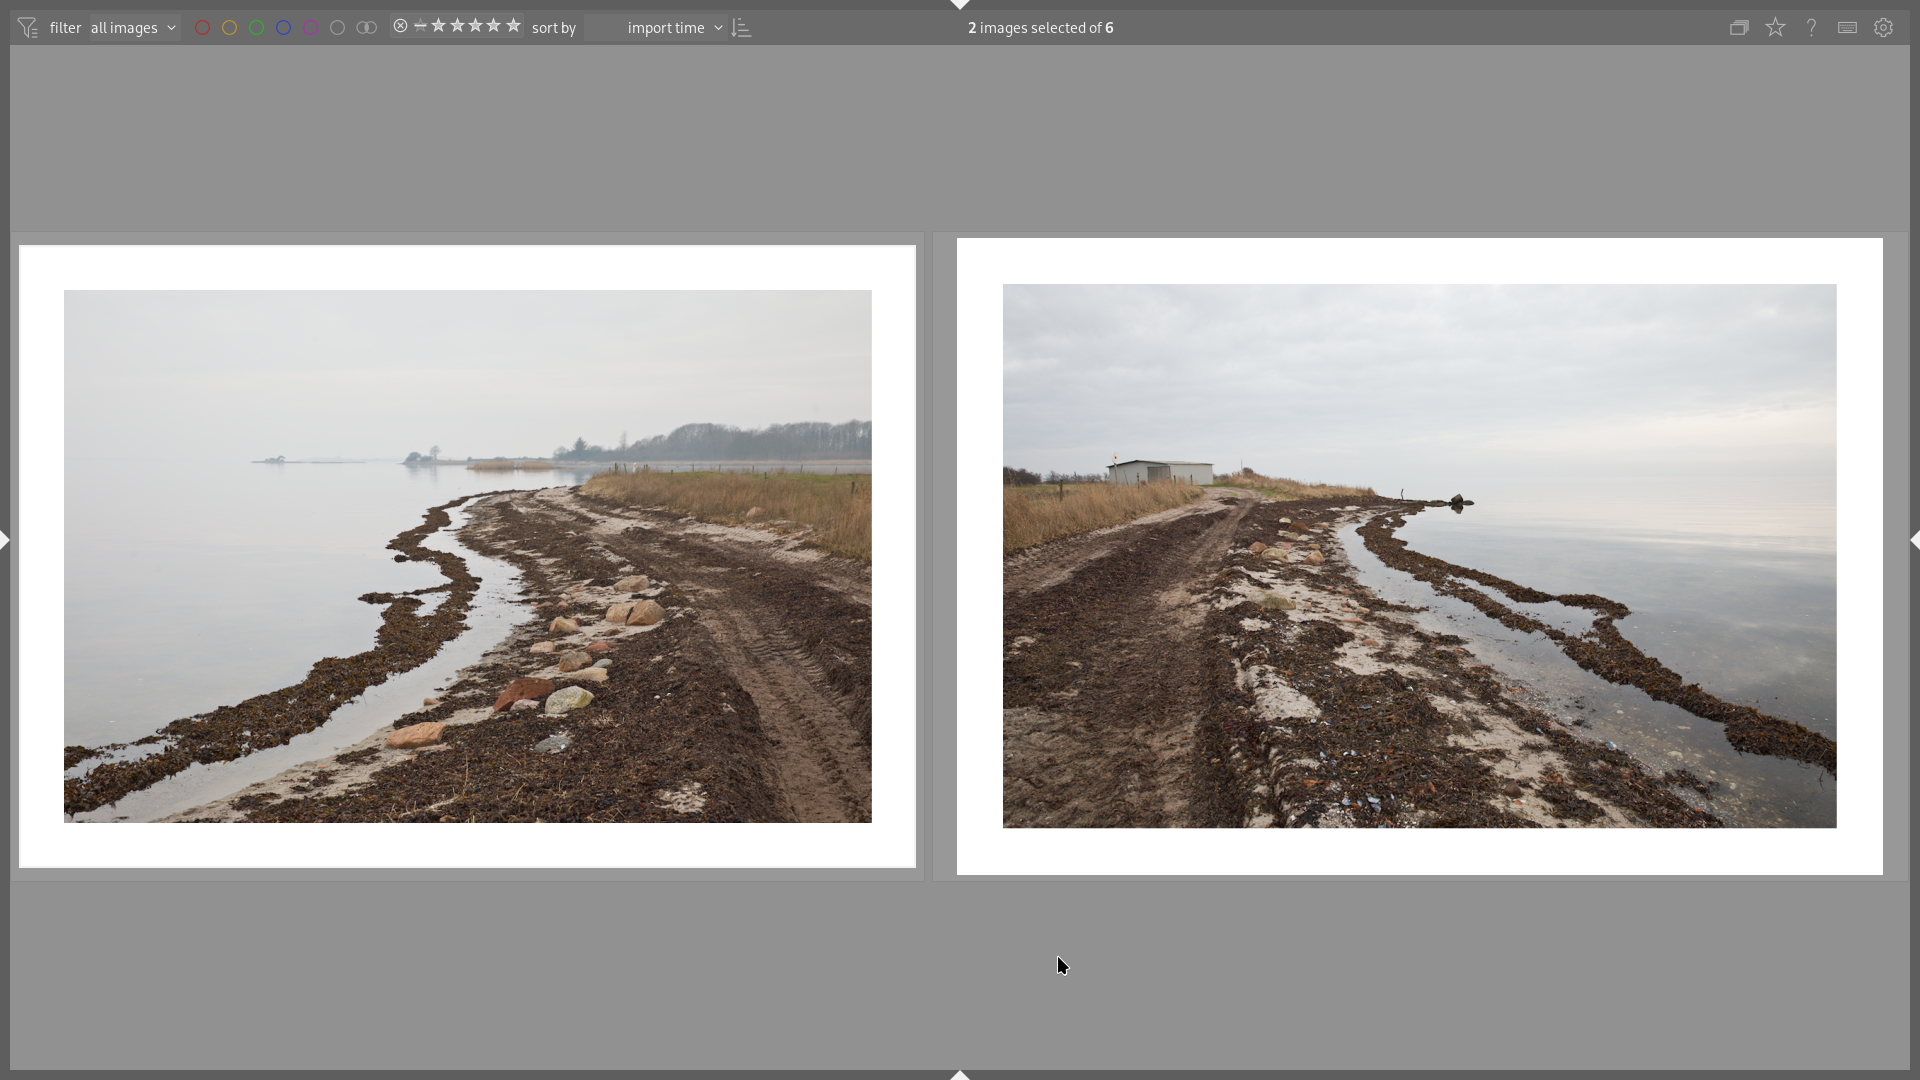Toggle grouped images expand/collapse icon
The image size is (1920, 1080).
coord(1739,28)
